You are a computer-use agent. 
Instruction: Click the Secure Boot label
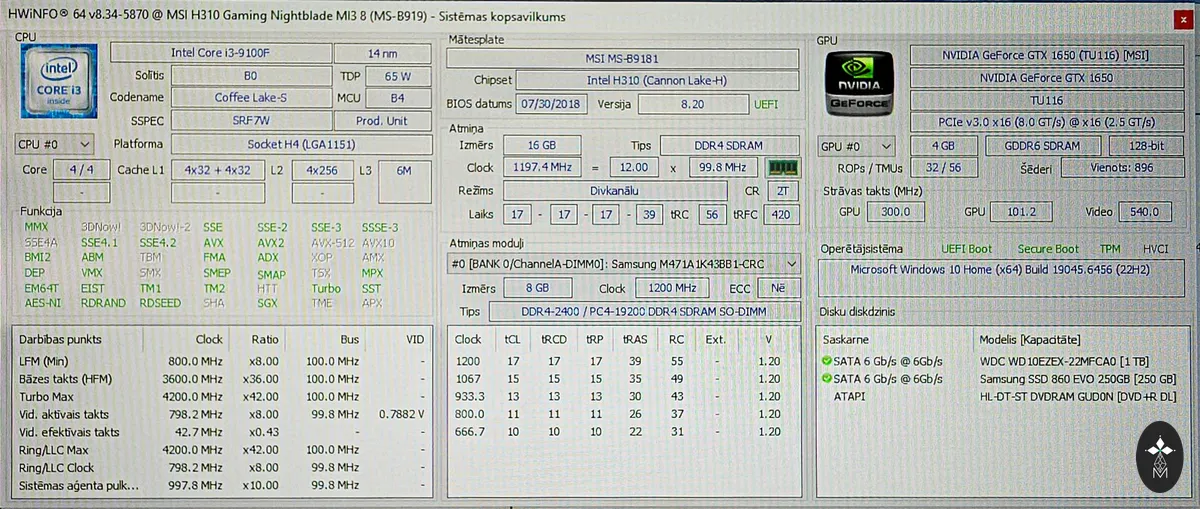pos(1048,249)
